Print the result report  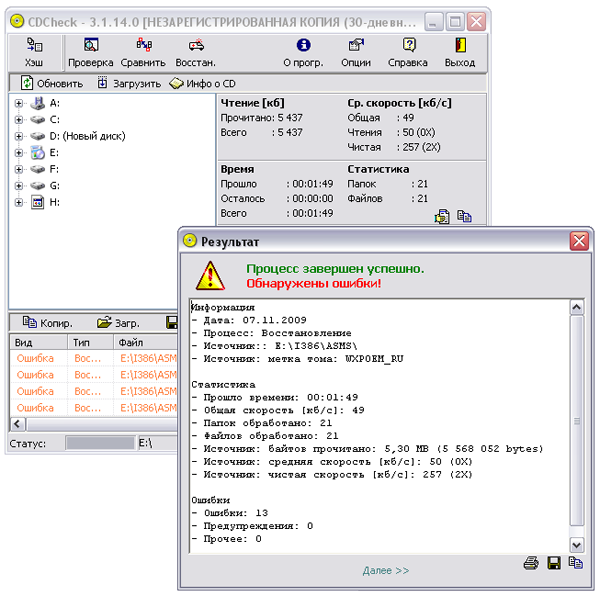coord(531,563)
